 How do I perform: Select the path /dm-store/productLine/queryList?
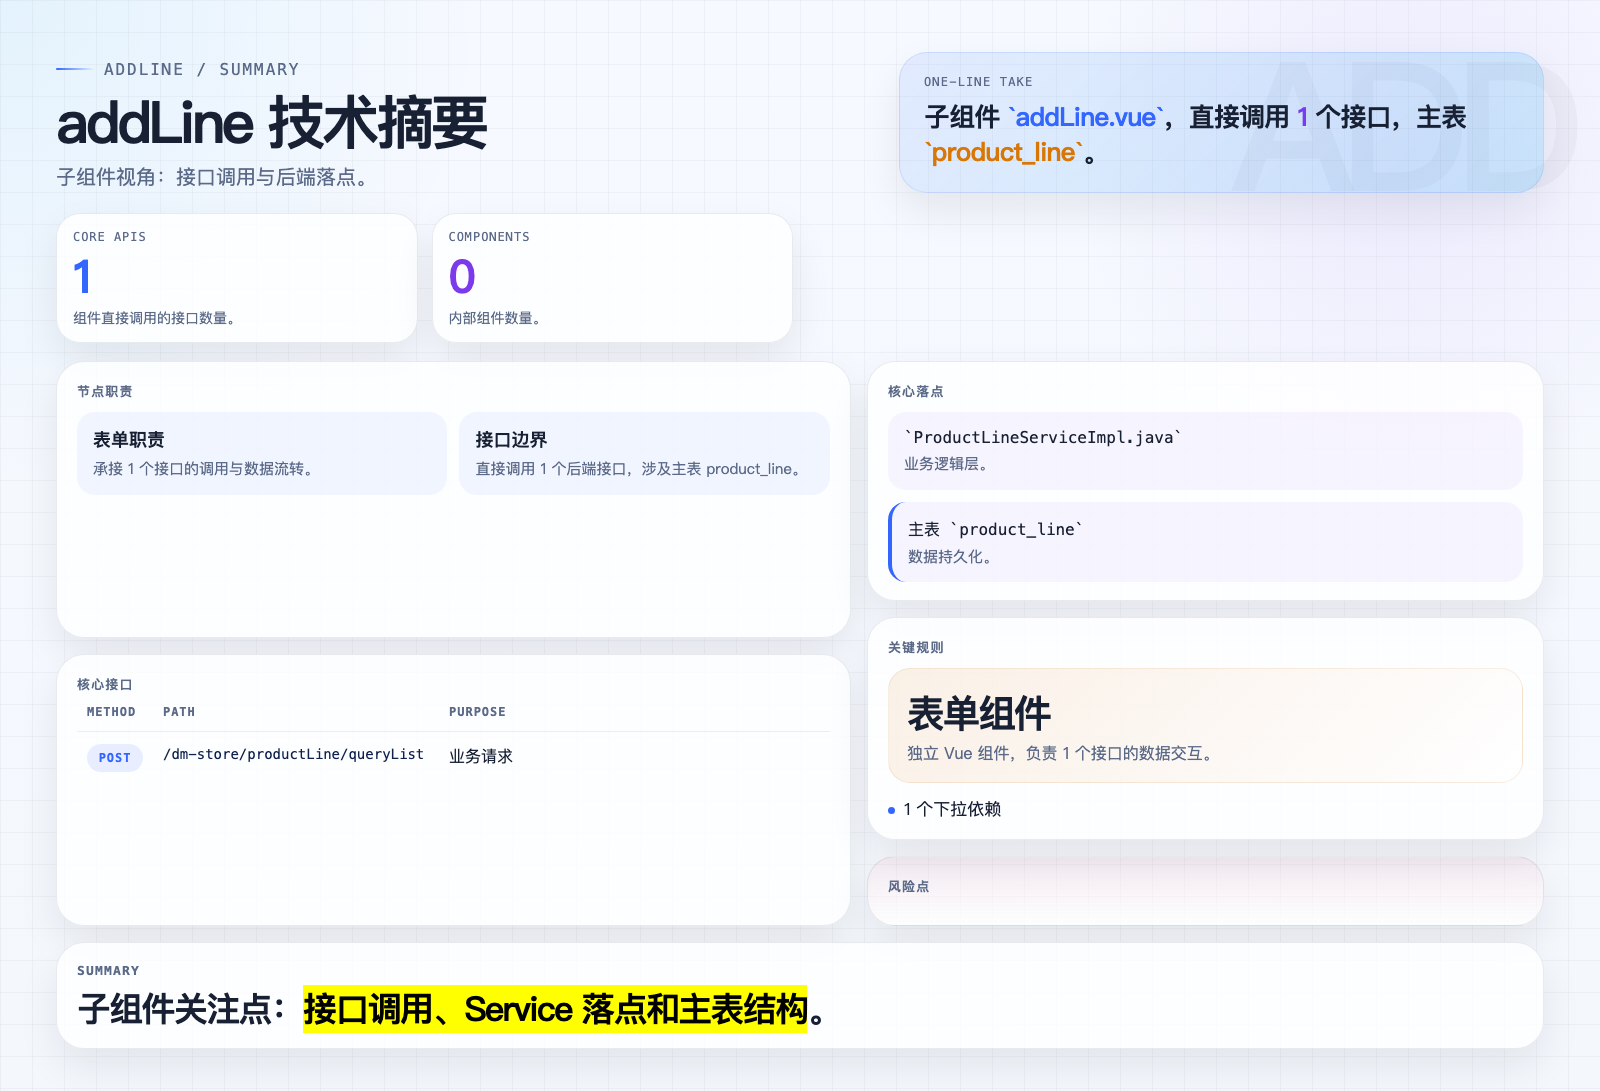294,754
